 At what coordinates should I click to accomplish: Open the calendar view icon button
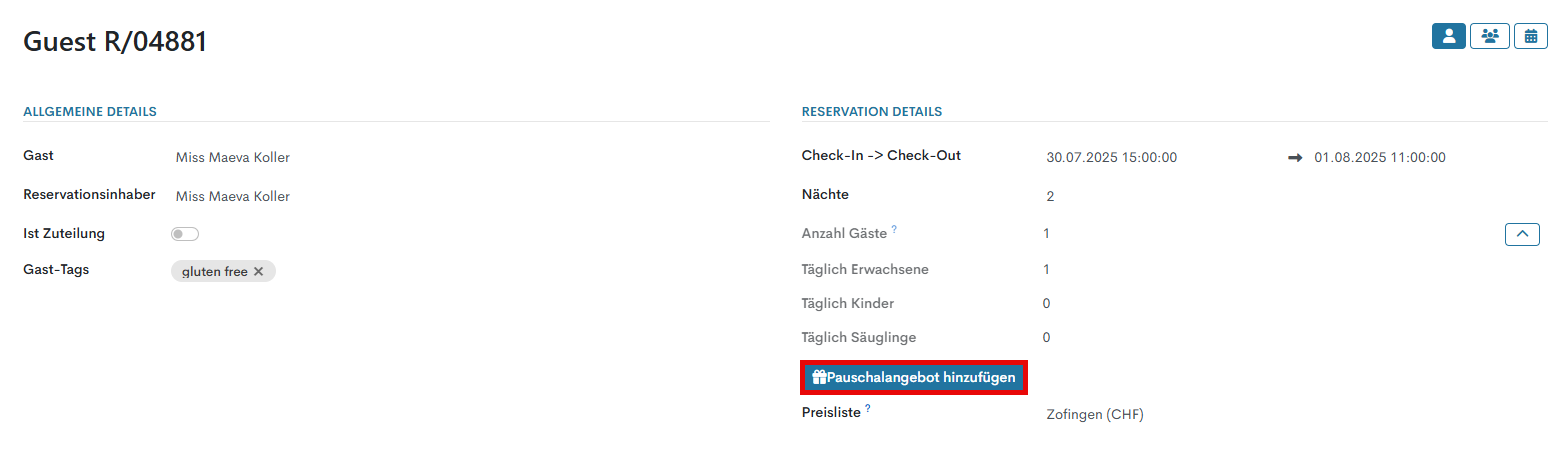coord(1530,36)
